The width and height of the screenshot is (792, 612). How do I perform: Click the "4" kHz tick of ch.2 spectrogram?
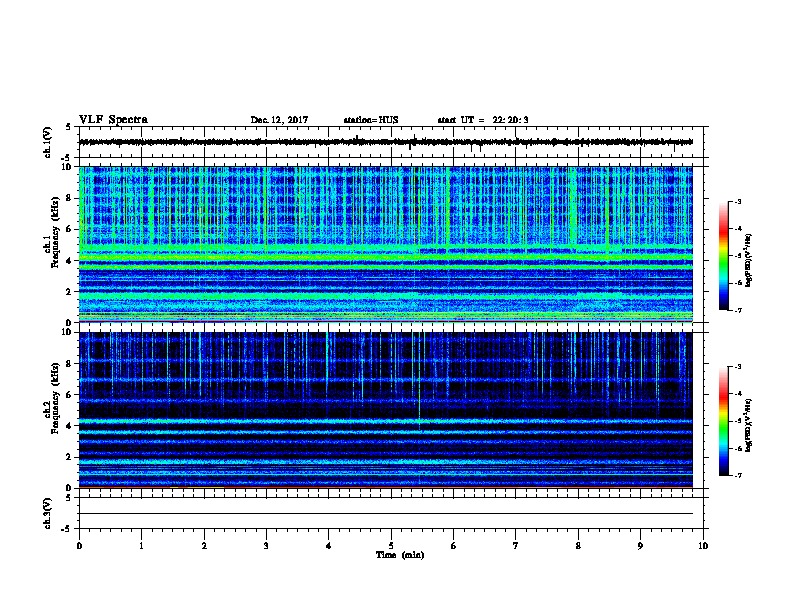coord(69,426)
